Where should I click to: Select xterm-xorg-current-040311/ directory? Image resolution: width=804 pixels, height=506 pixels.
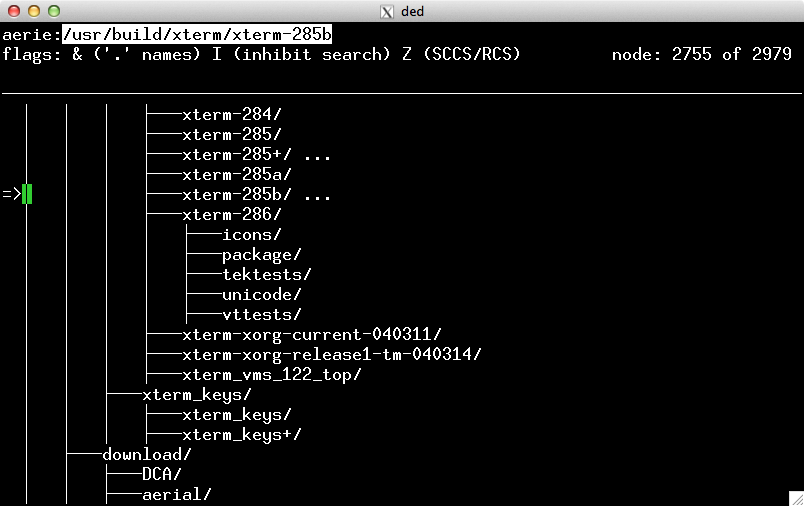tap(311, 334)
